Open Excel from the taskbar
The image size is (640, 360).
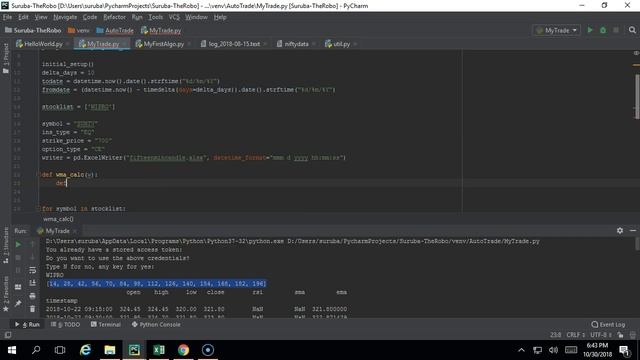click(159, 350)
